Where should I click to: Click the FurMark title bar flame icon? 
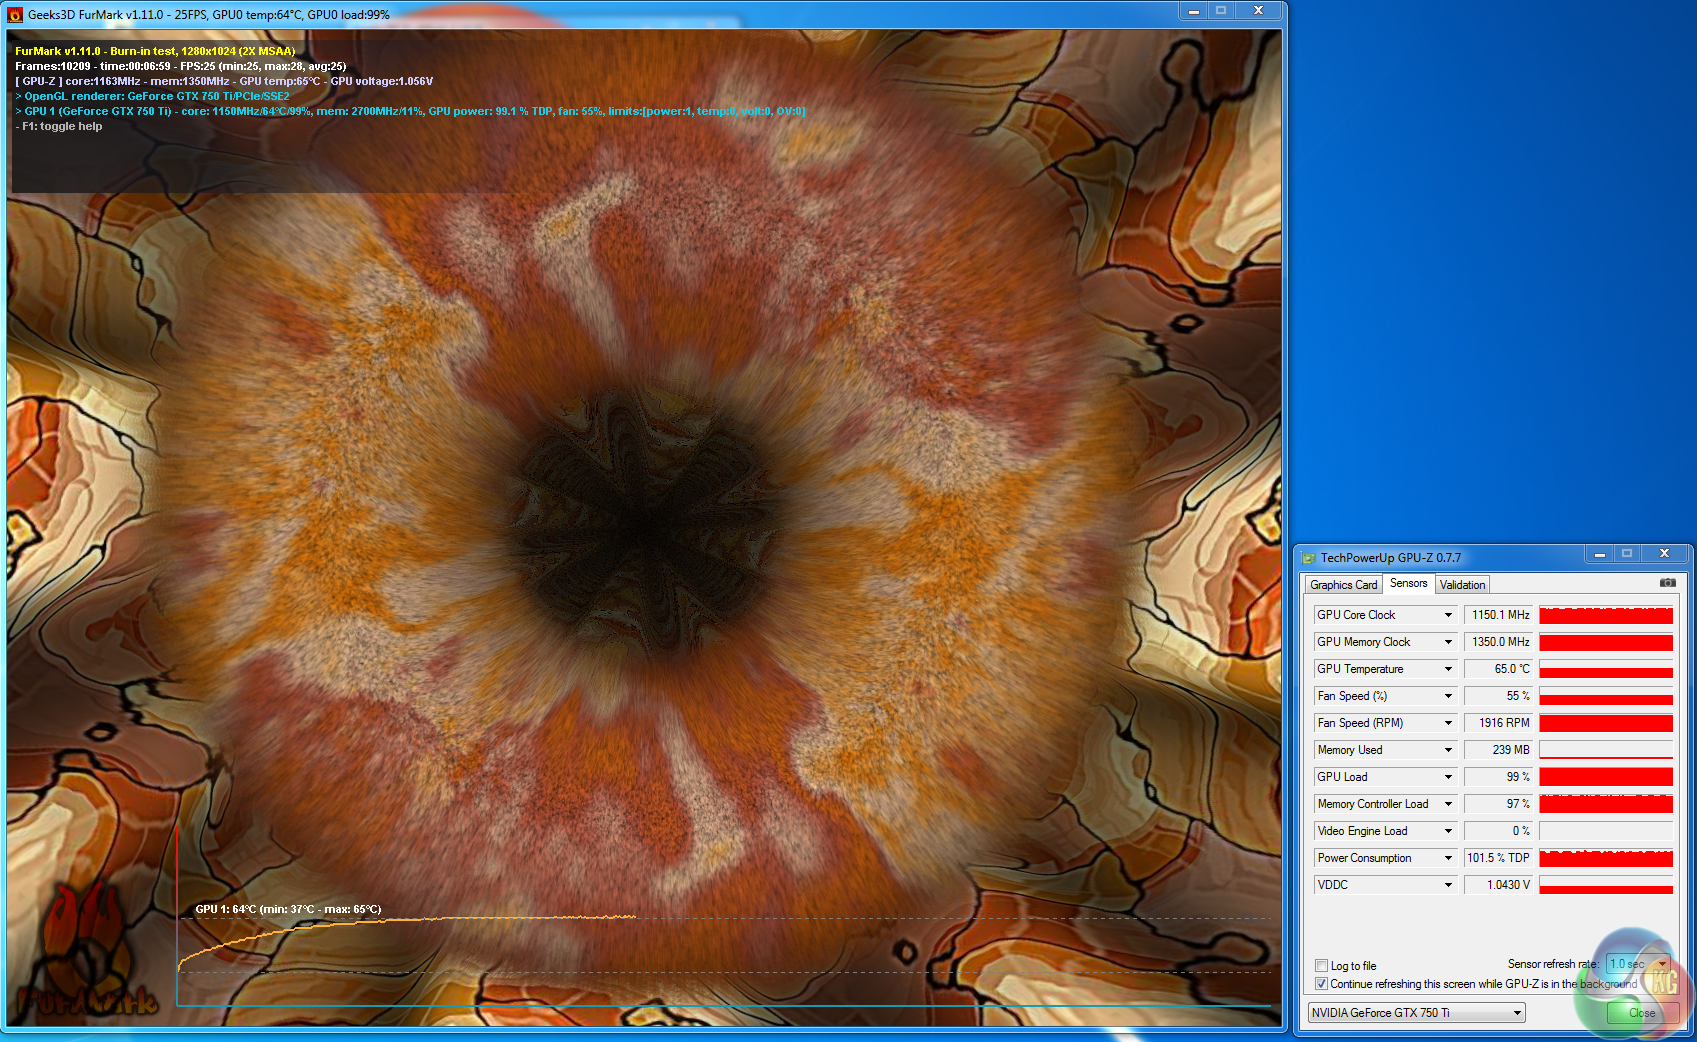tap(15, 15)
